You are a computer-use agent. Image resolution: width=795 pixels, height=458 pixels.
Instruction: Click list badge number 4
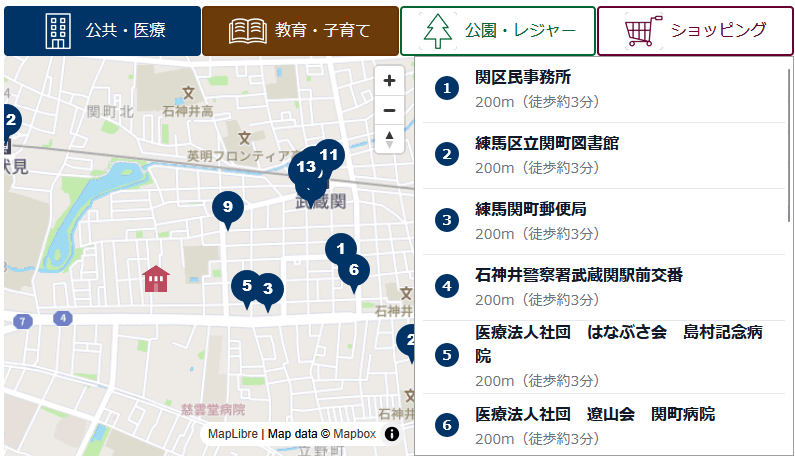[447, 286]
